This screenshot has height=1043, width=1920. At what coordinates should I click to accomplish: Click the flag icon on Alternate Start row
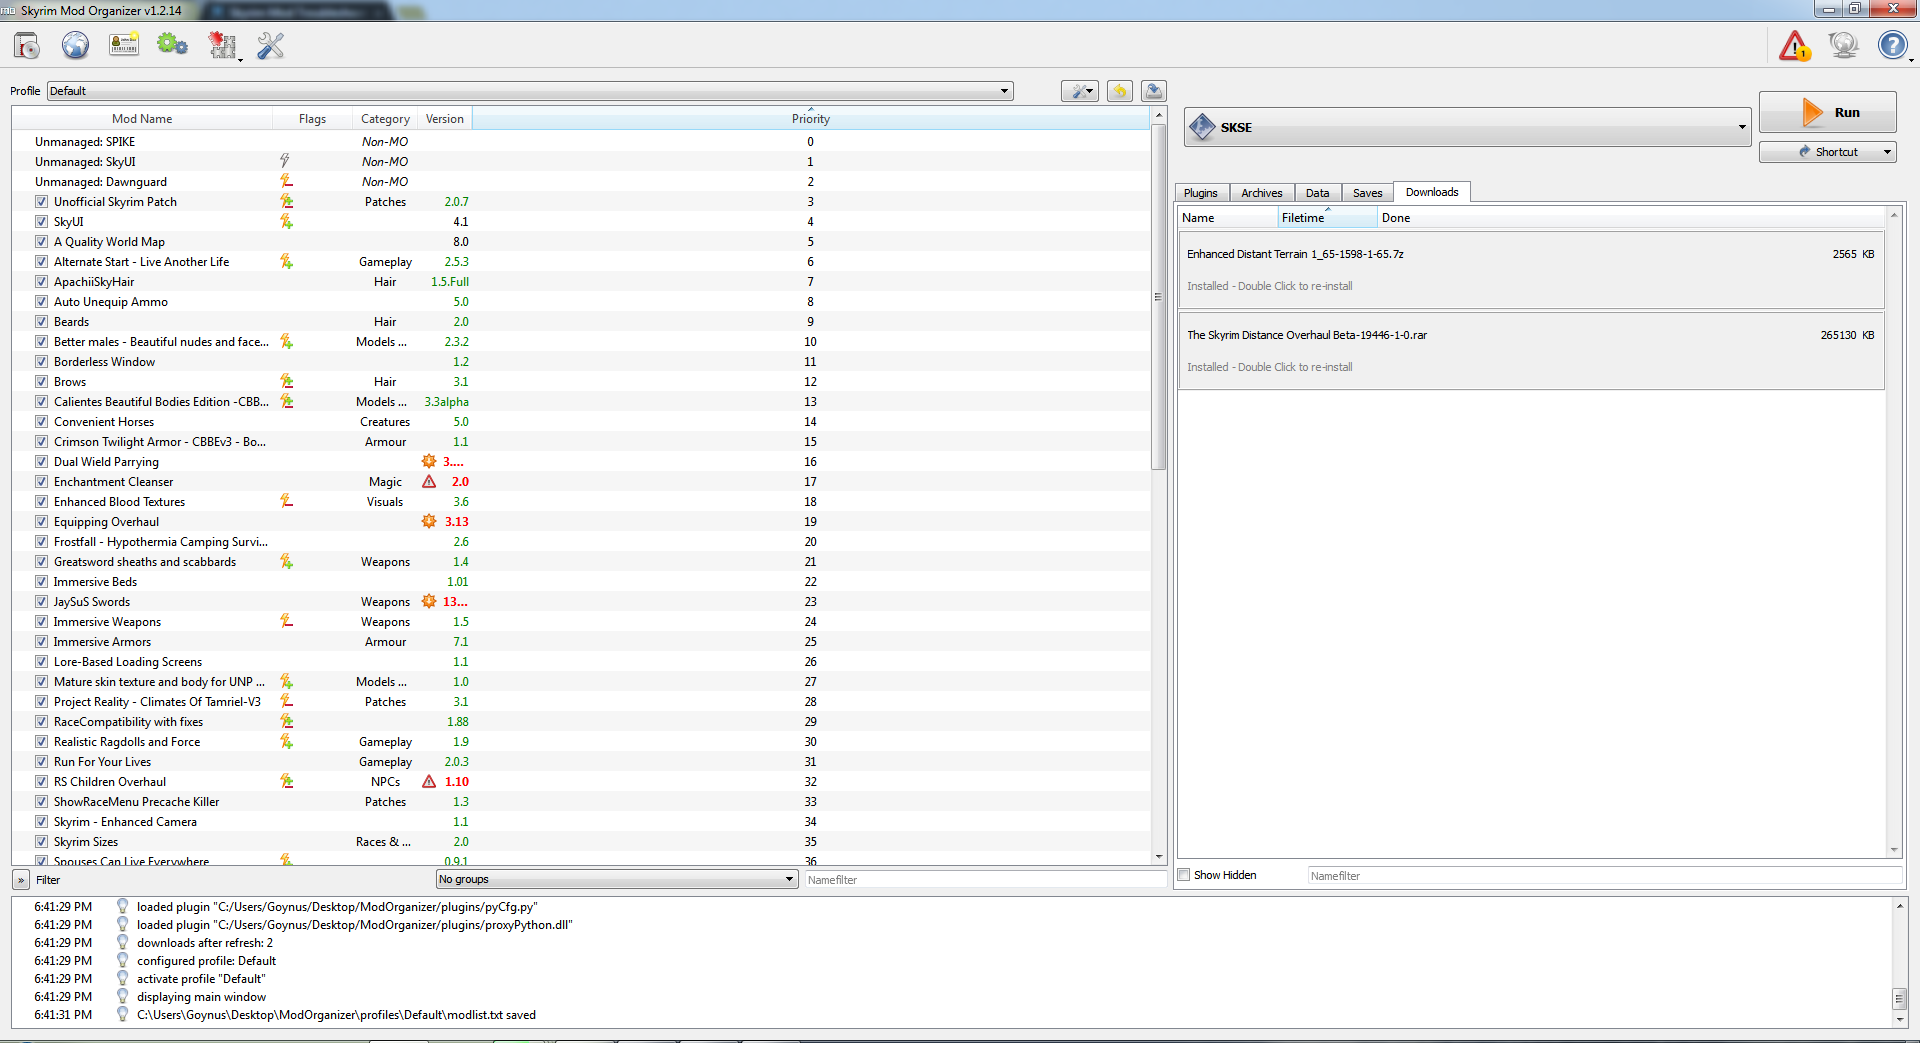tap(286, 261)
